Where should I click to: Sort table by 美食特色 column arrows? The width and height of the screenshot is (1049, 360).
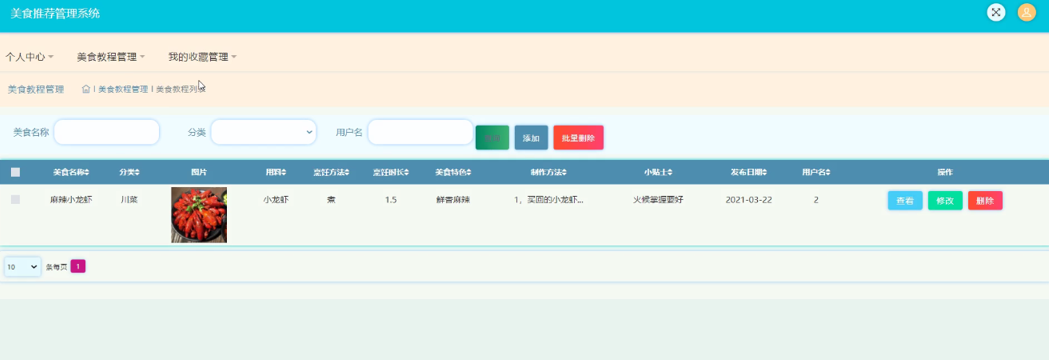point(469,173)
